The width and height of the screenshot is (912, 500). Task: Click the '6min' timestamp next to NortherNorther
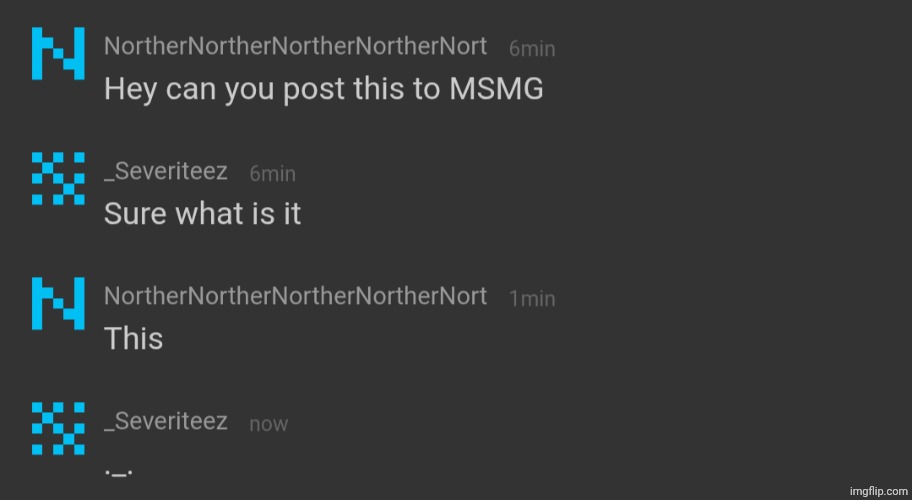532,48
